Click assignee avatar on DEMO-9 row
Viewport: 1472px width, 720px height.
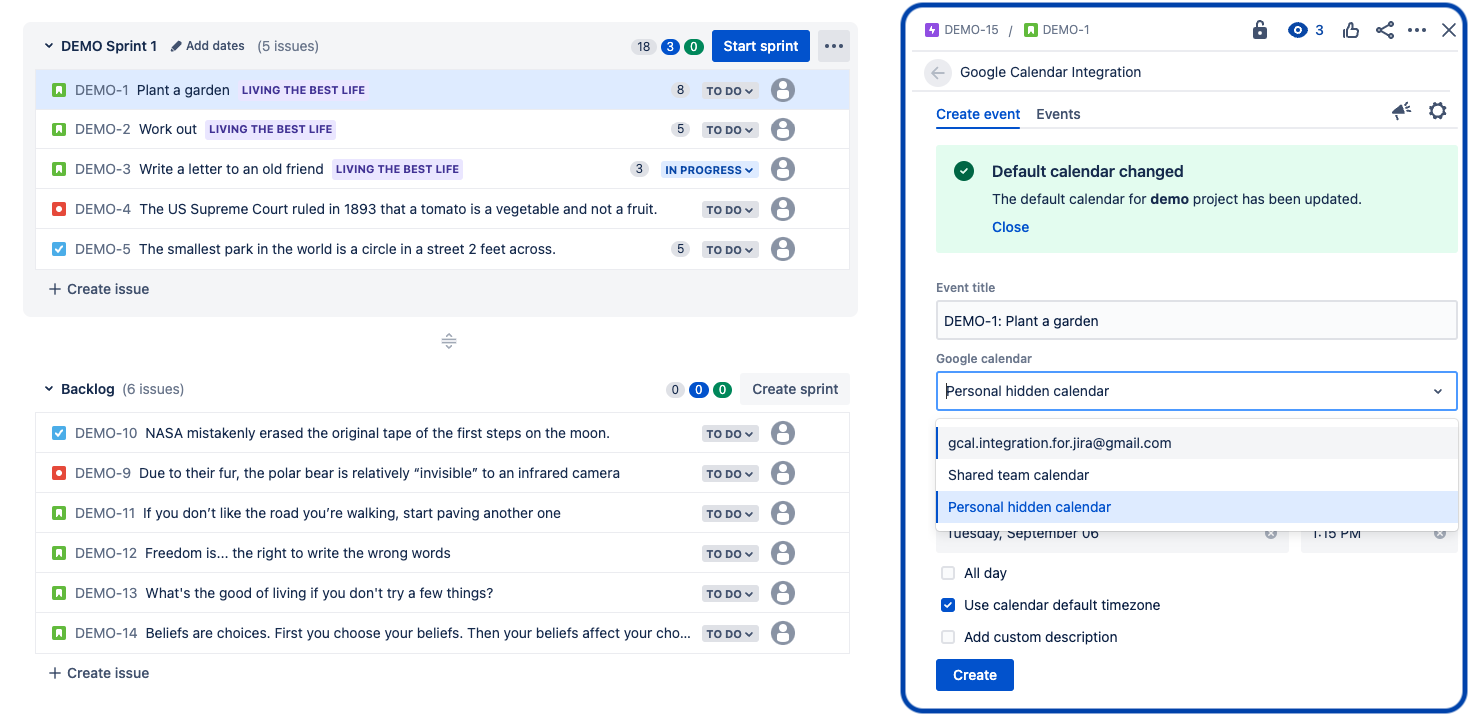(x=783, y=474)
